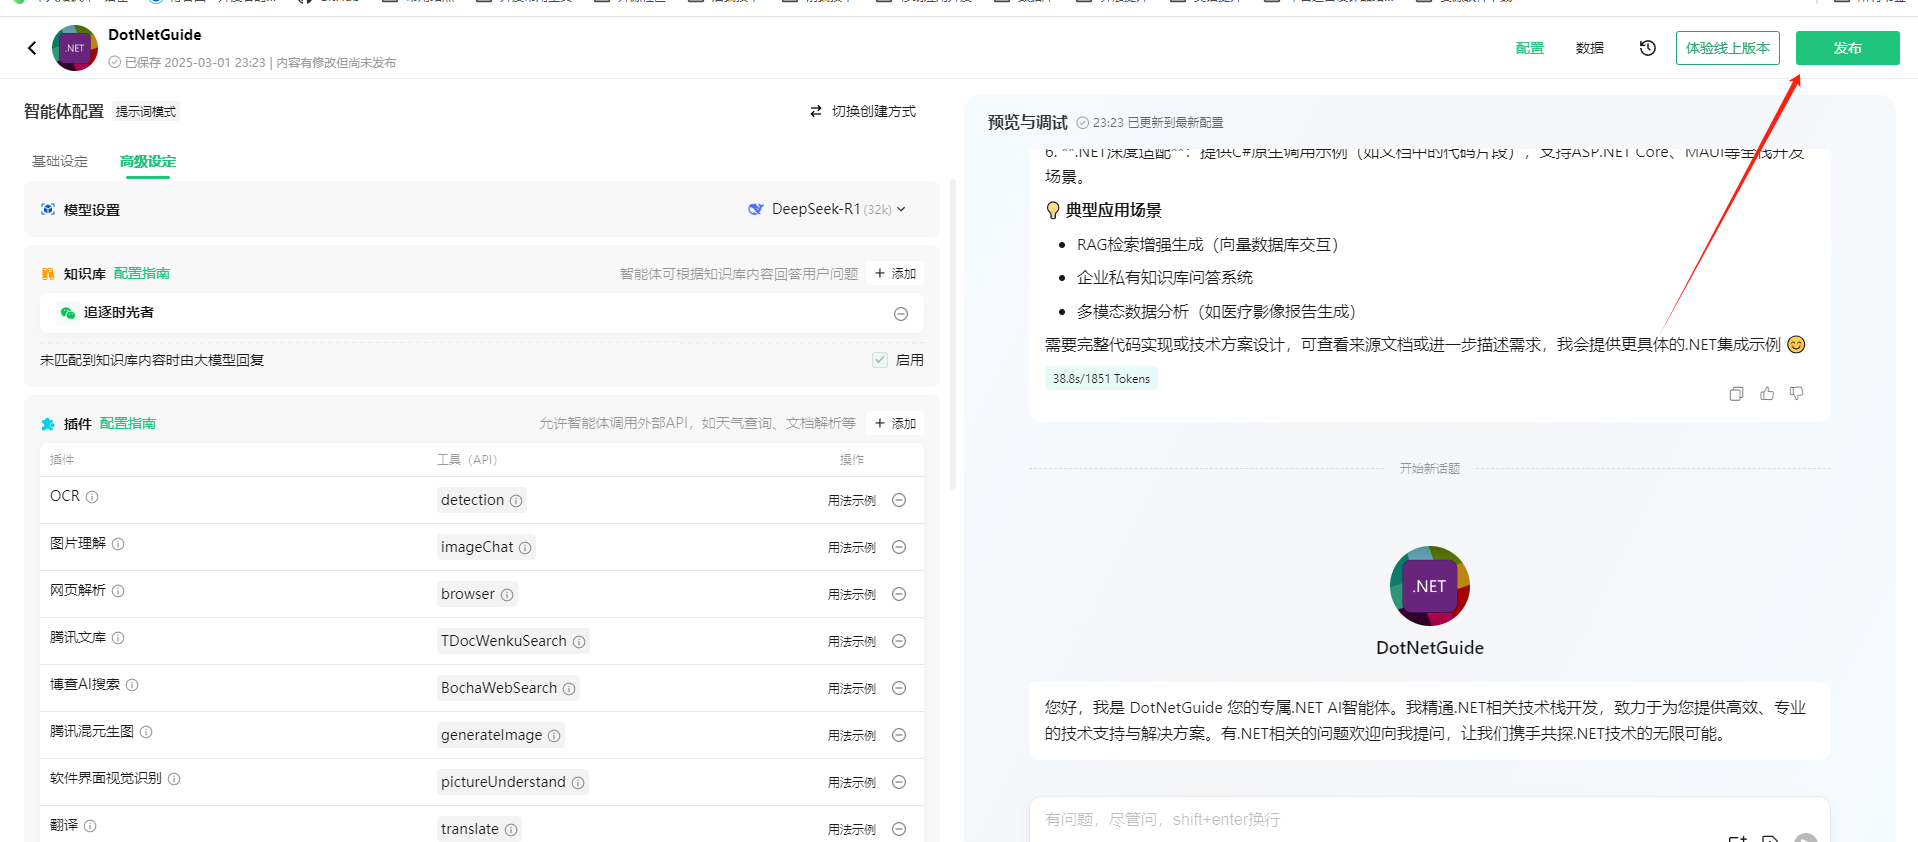Click the back arrow next to DotNetGuide
The width and height of the screenshot is (1918, 842).
coord(32,48)
